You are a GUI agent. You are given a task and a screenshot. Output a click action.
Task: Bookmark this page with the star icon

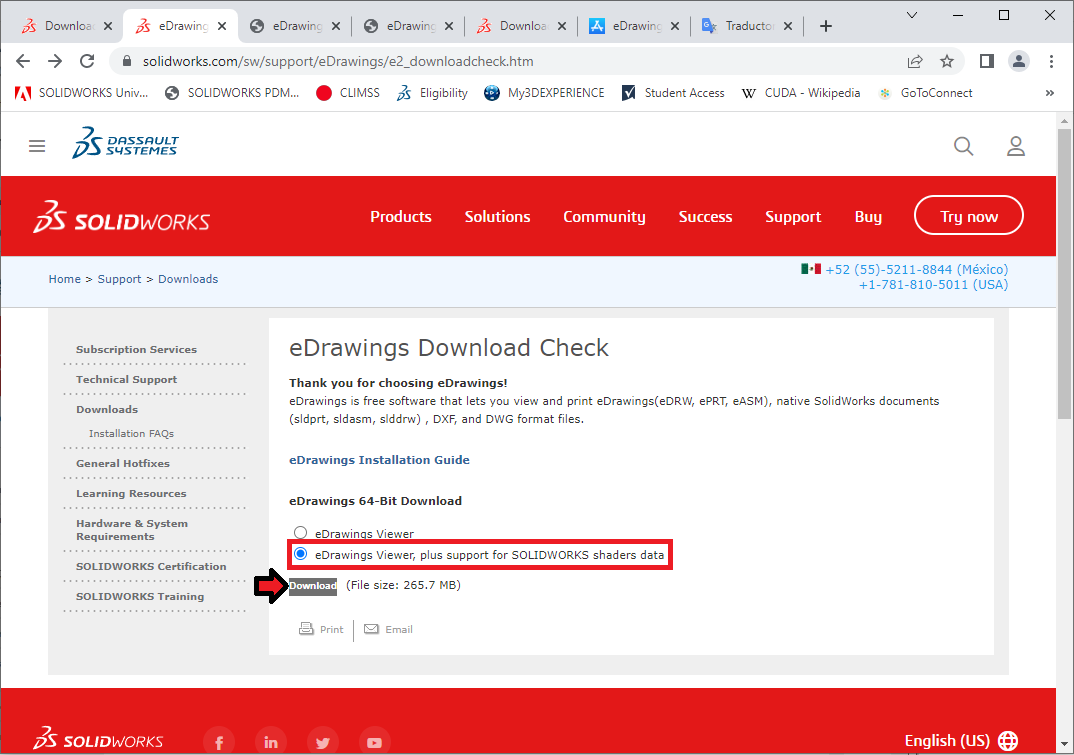click(947, 62)
